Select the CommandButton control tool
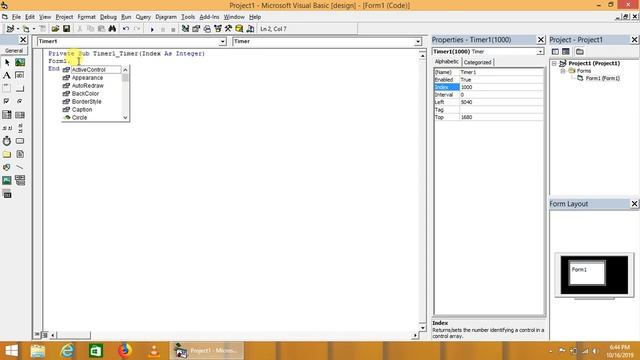Image resolution: width=640 pixels, height=360 pixels. (20, 89)
